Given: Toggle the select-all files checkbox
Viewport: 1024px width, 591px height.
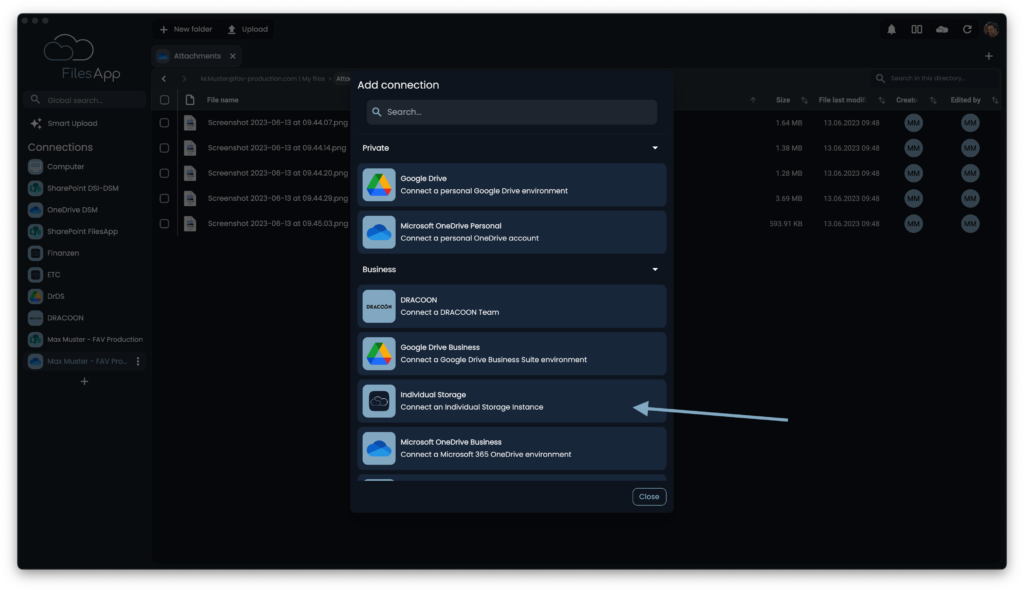Looking at the screenshot, I should click(x=165, y=100).
